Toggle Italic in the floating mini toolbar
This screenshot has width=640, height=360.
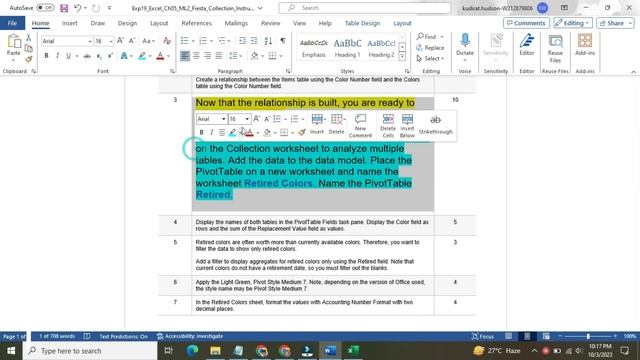coord(211,132)
